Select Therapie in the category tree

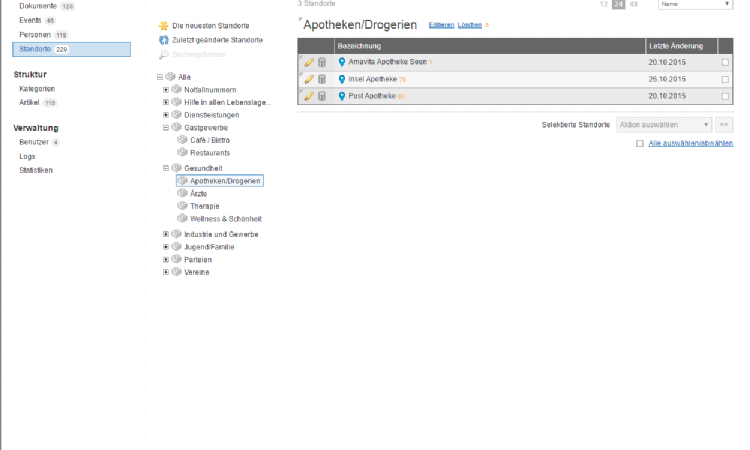tap(205, 205)
